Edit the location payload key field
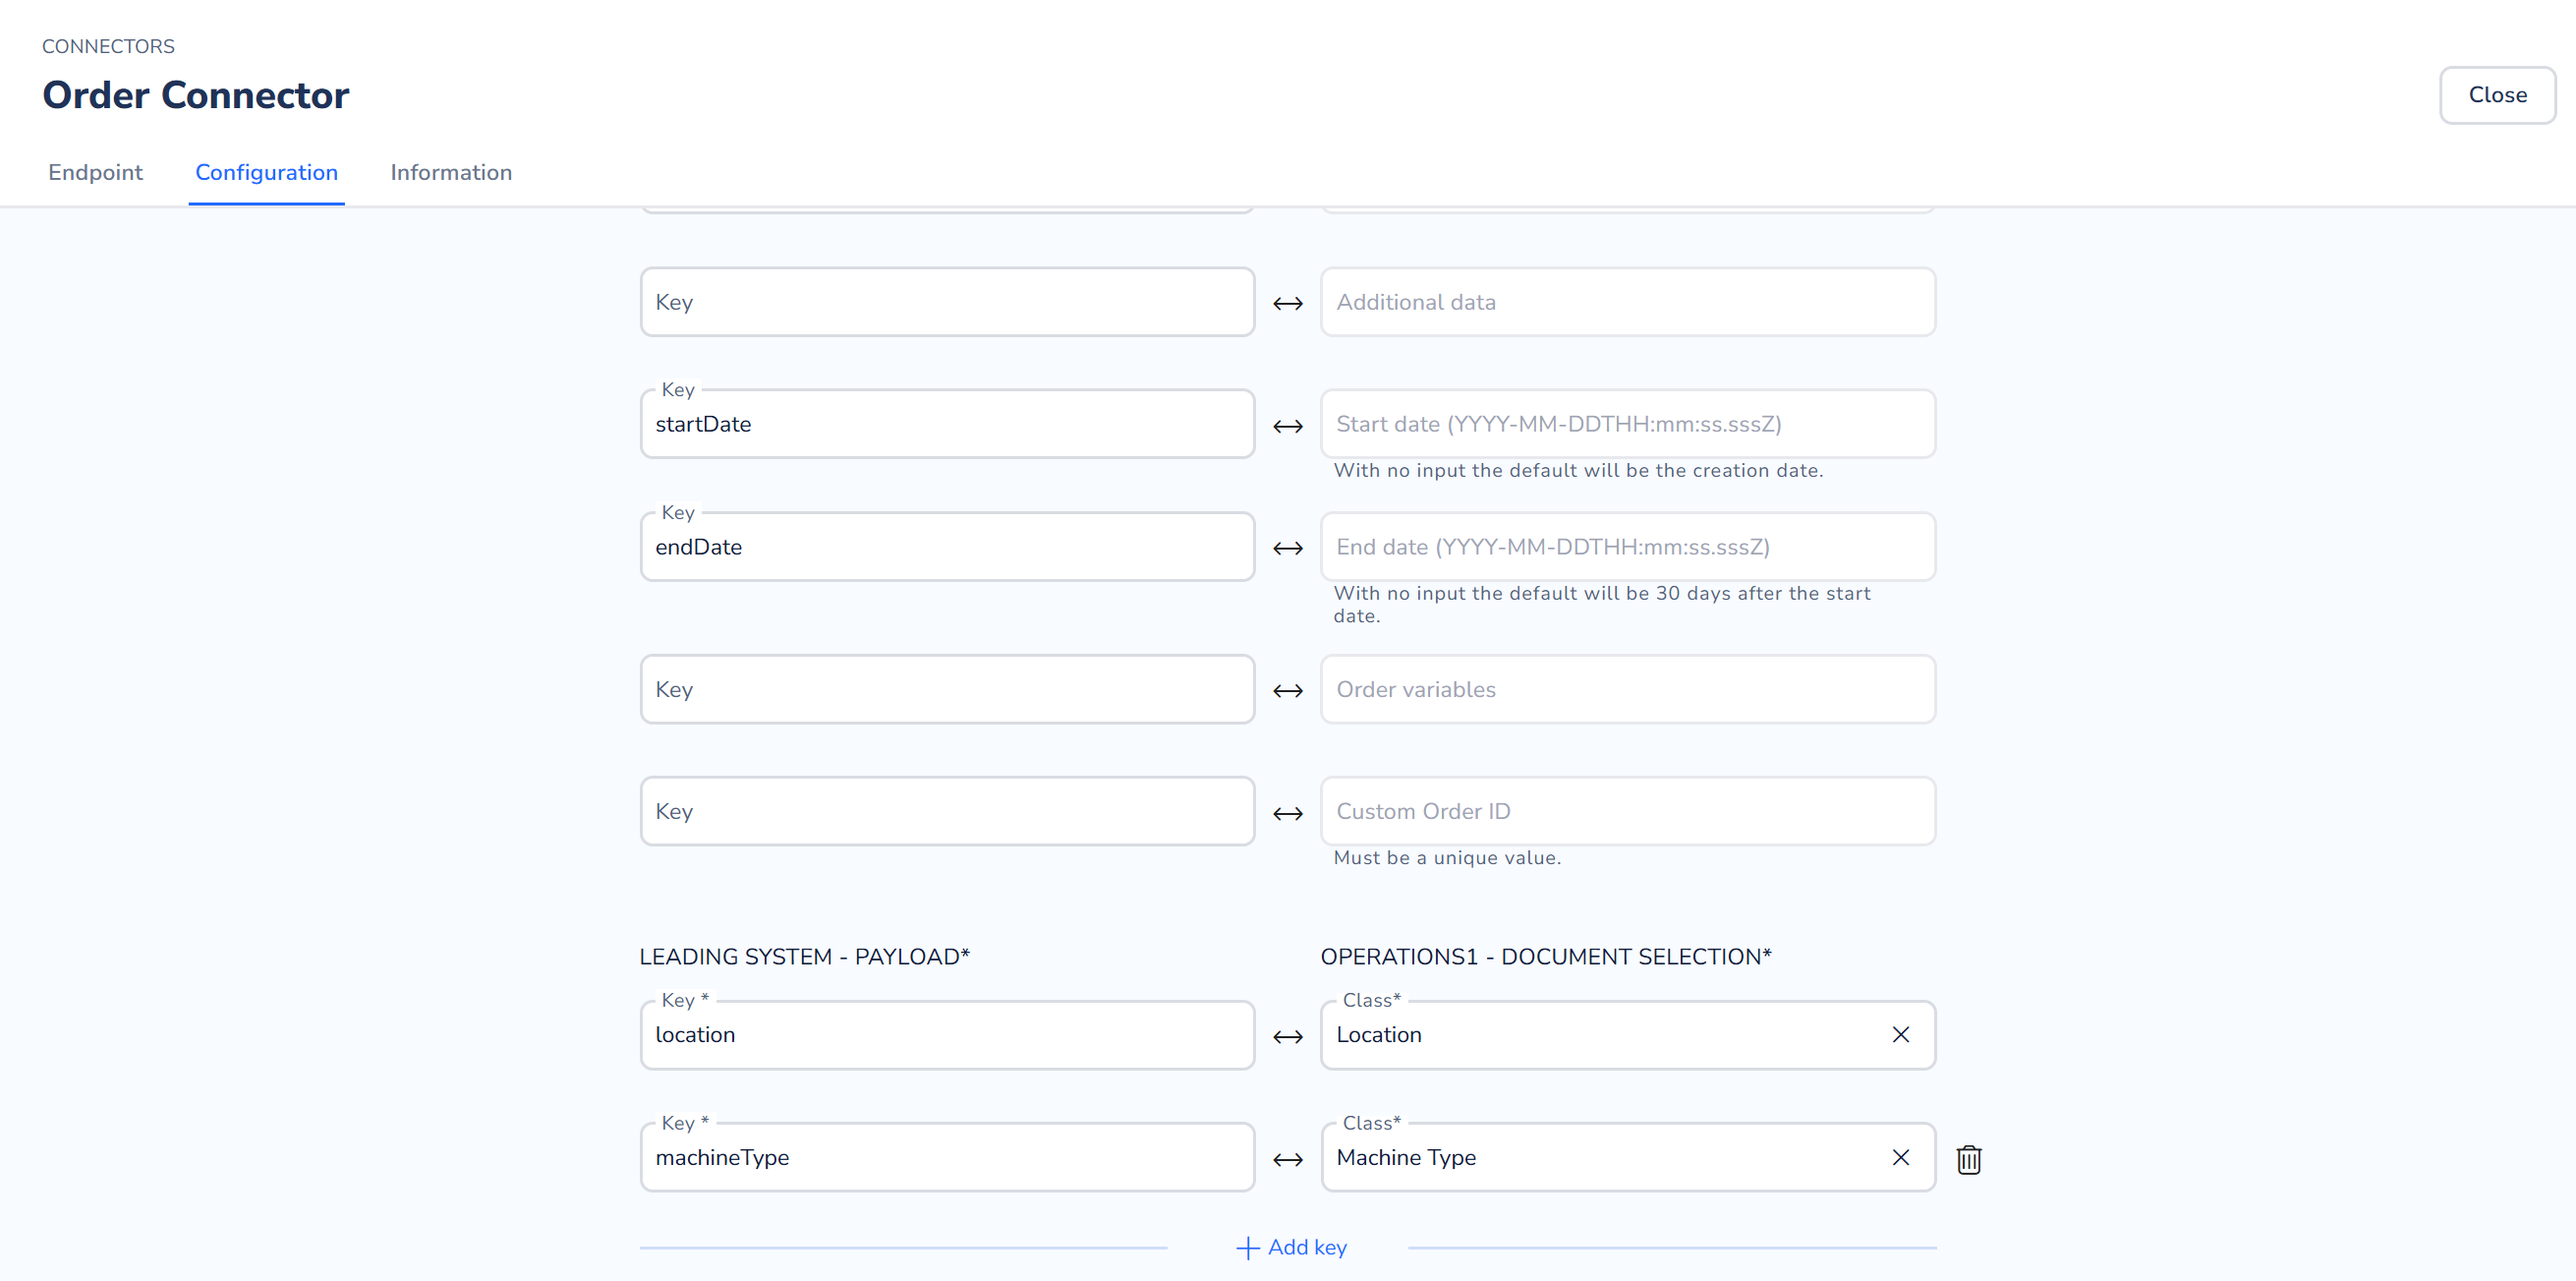The height and width of the screenshot is (1281, 2576). [x=947, y=1035]
